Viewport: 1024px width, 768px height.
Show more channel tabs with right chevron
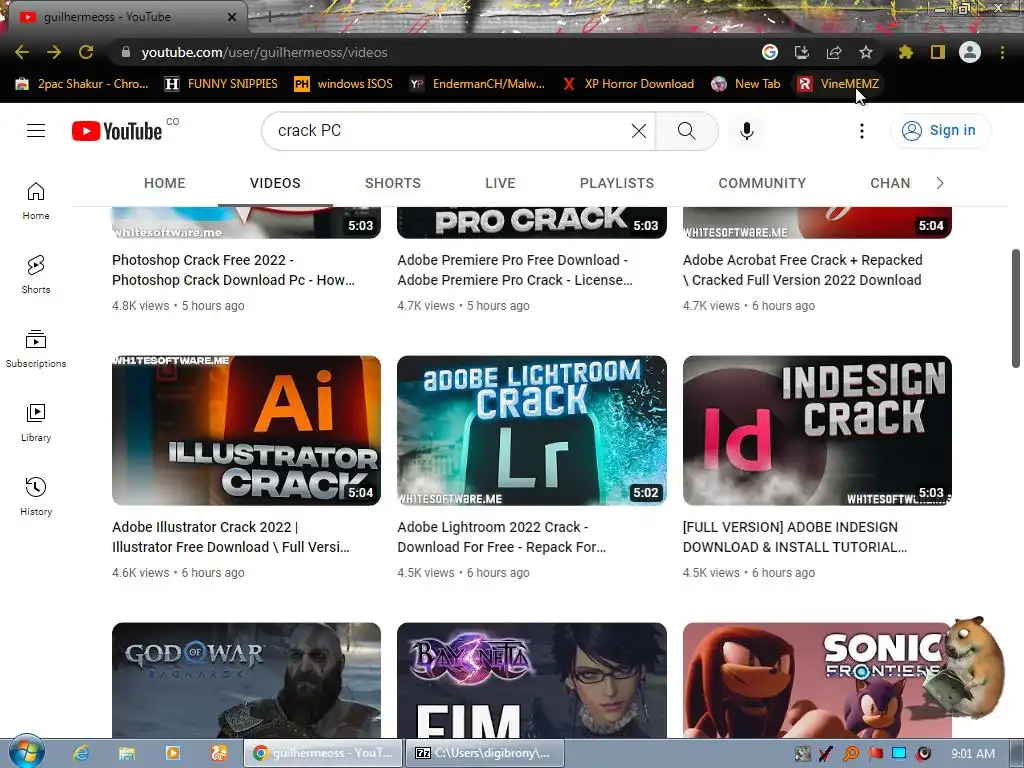(x=940, y=183)
